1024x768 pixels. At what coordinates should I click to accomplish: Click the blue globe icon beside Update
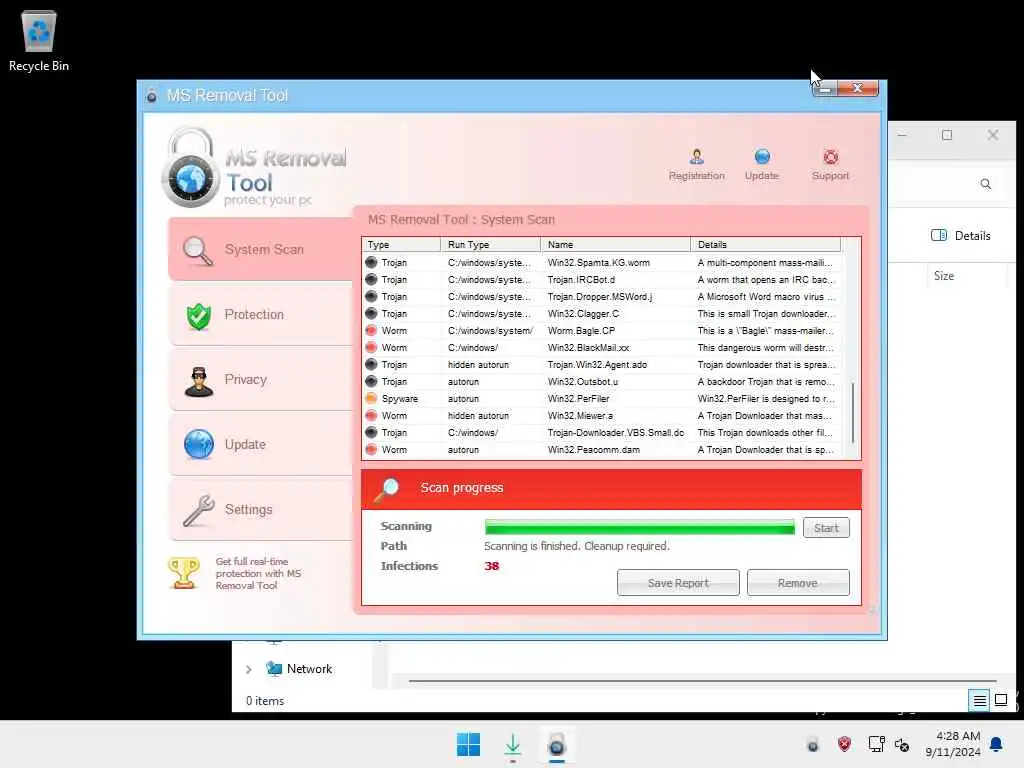(199, 445)
